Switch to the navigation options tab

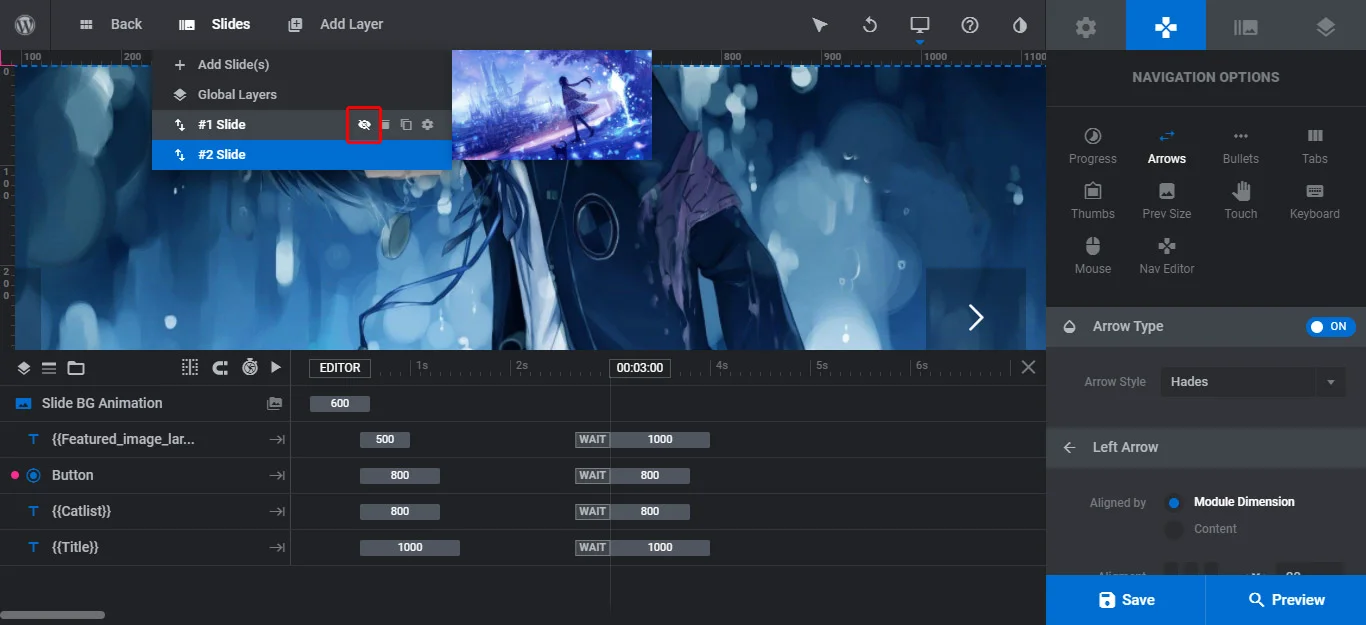(1166, 25)
